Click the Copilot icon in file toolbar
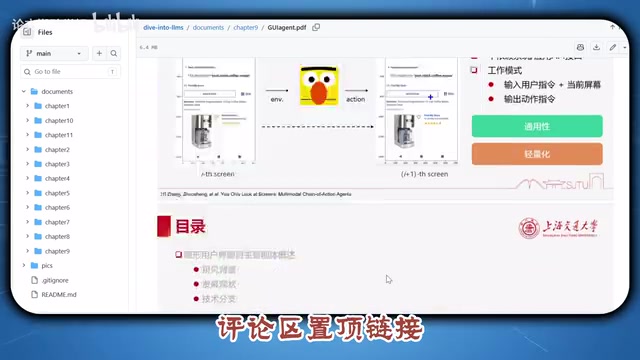640x360 pixels. tap(580, 47)
